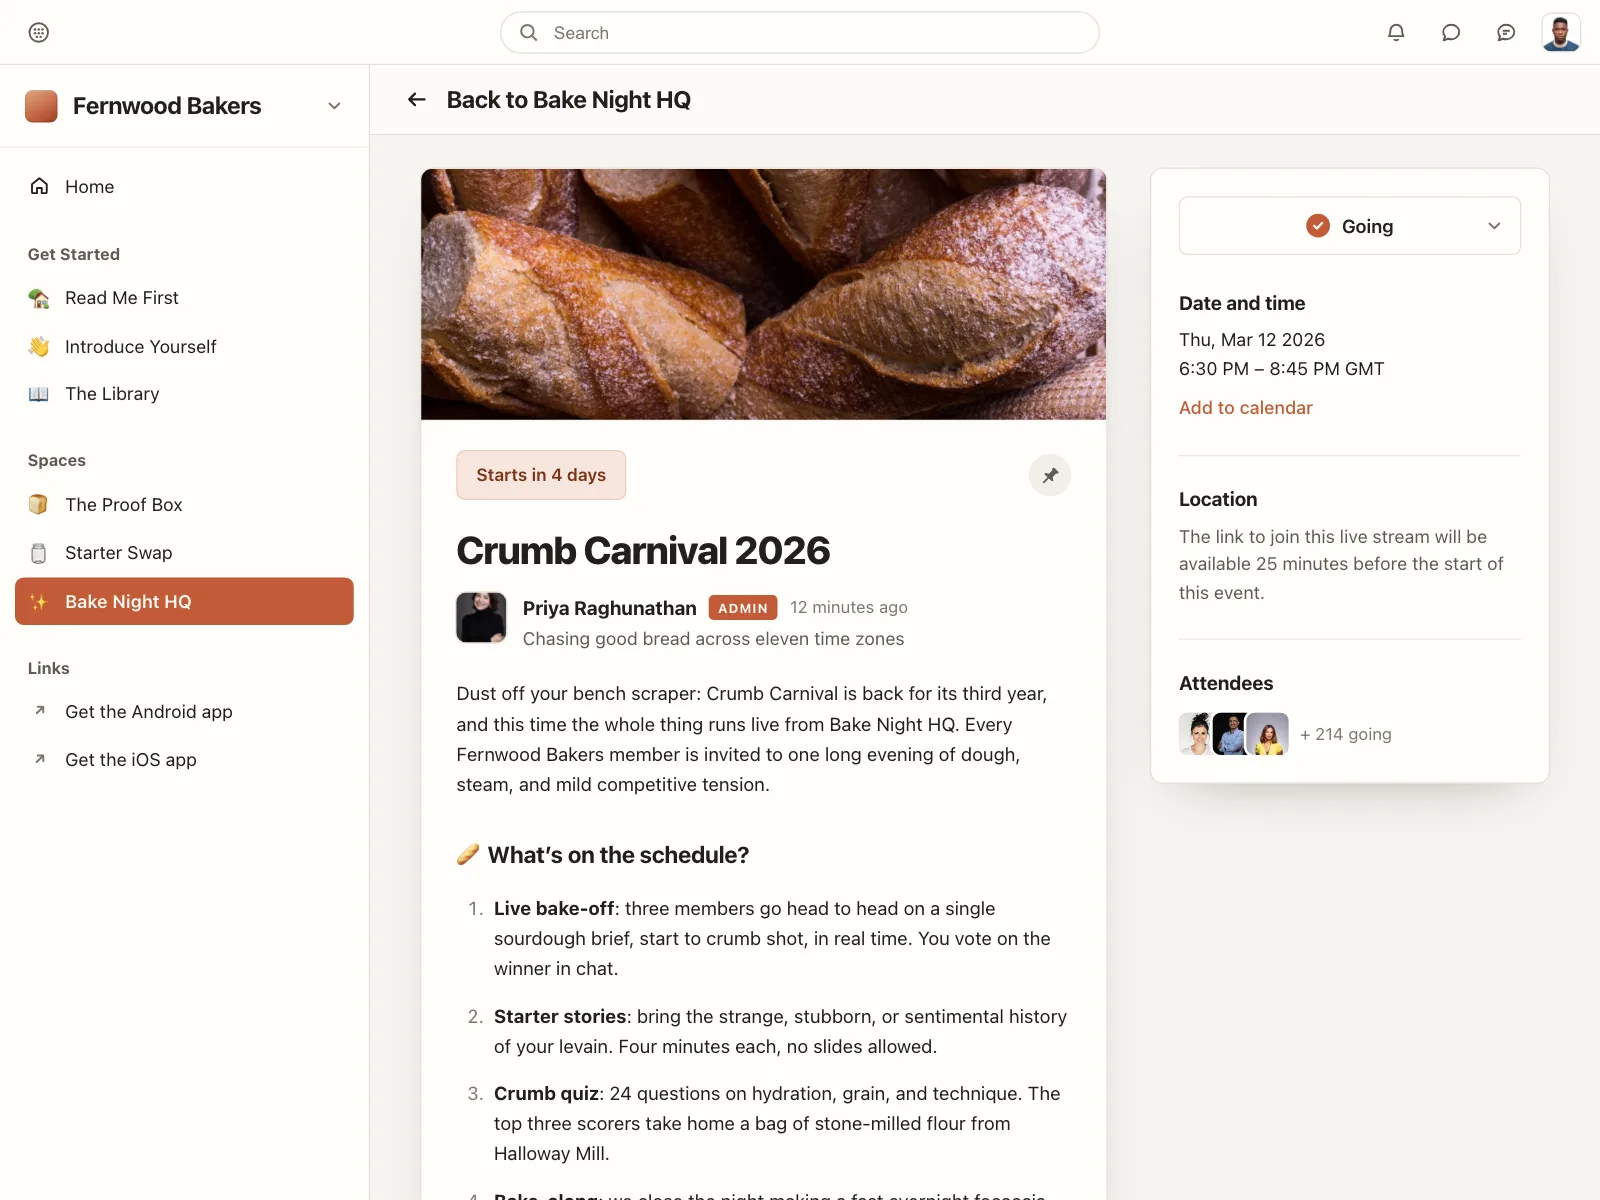Open the notifications bell
The width and height of the screenshot is (1600, 1200).
point(1396,32)
